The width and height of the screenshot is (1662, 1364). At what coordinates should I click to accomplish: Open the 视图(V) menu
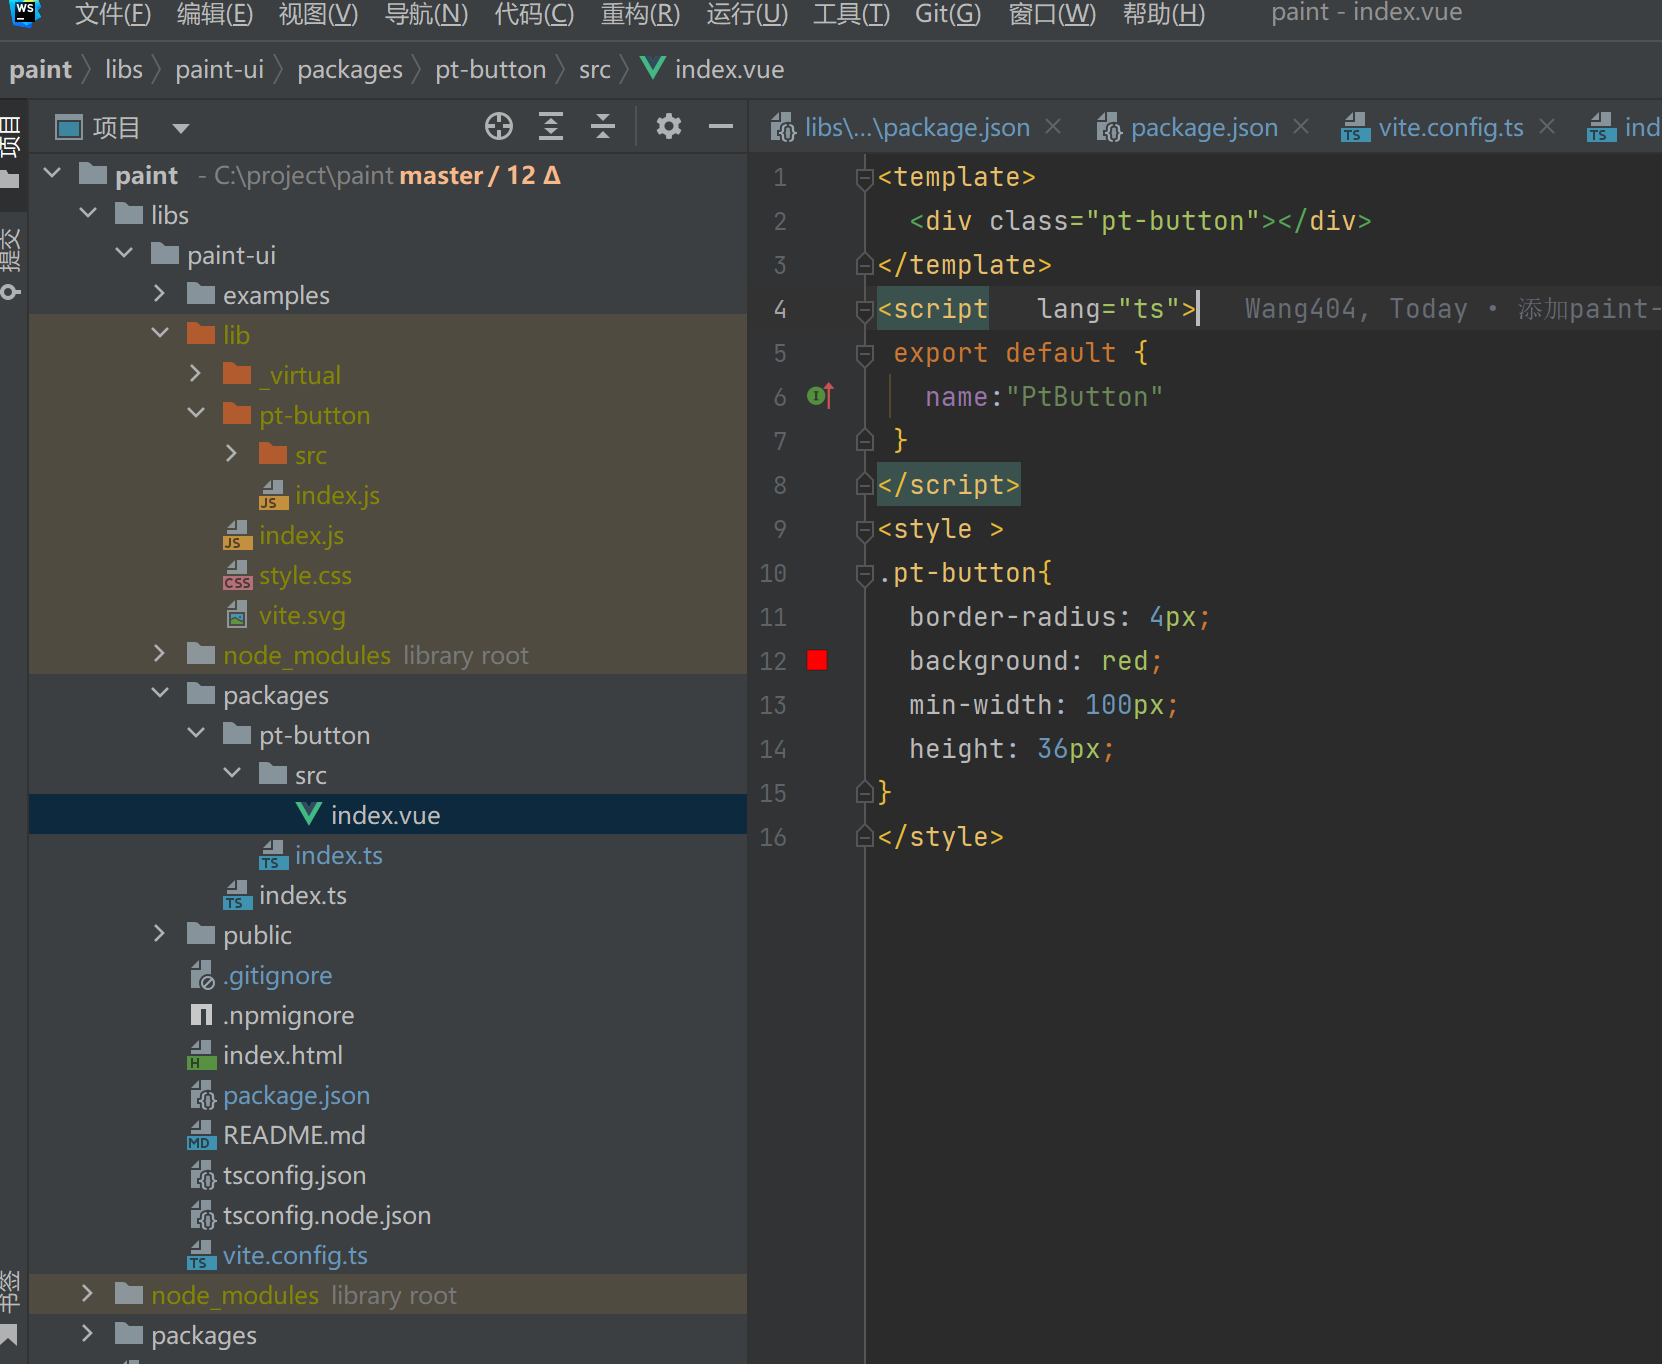(x=318, y=14)
